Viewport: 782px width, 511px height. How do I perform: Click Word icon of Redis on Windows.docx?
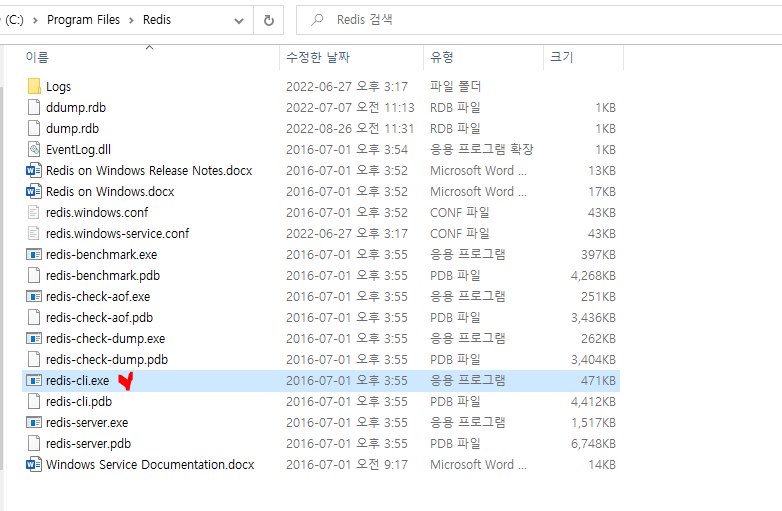34,191
